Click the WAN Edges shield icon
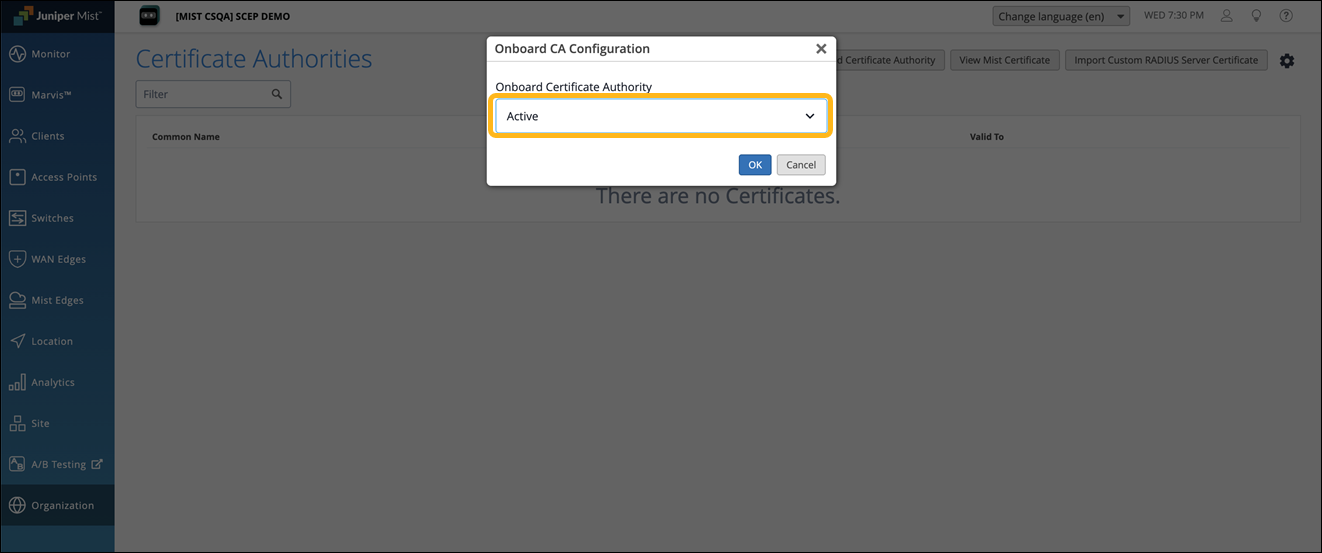The width and height of the screenshot is (1322, 553). [x=17, y=259]
